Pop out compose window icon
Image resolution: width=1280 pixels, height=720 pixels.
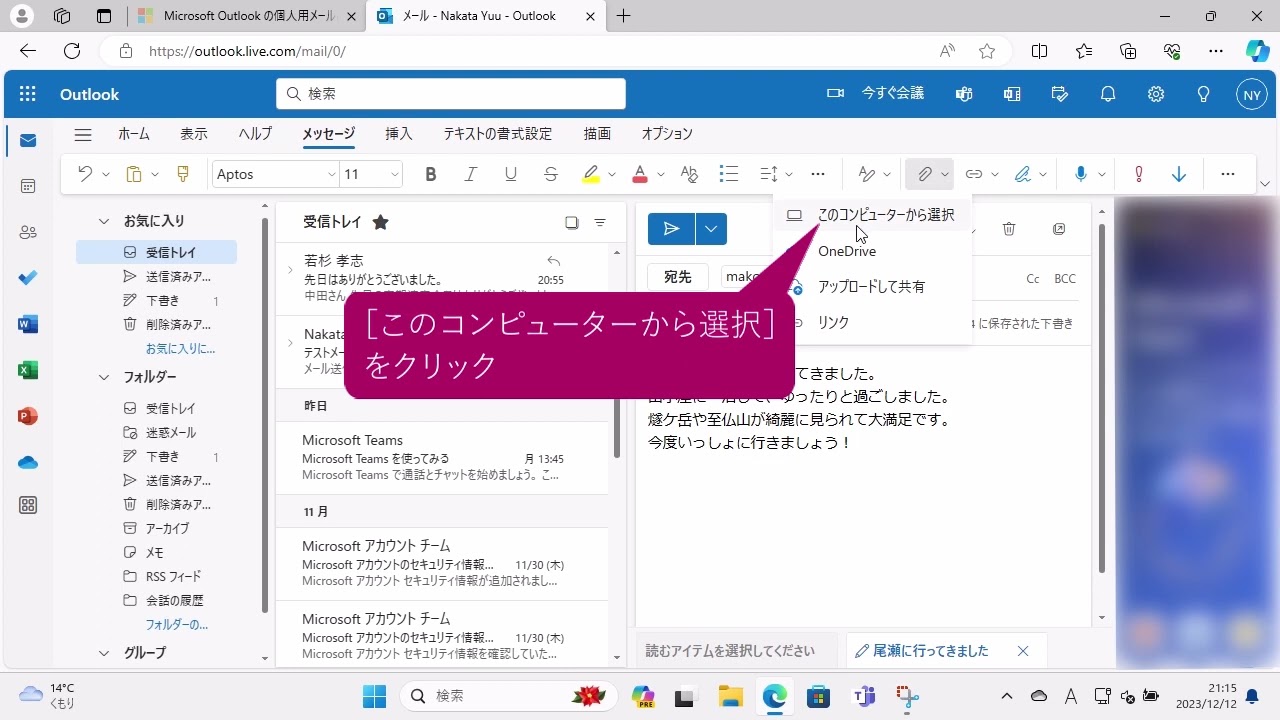(x=1059, y=229)
